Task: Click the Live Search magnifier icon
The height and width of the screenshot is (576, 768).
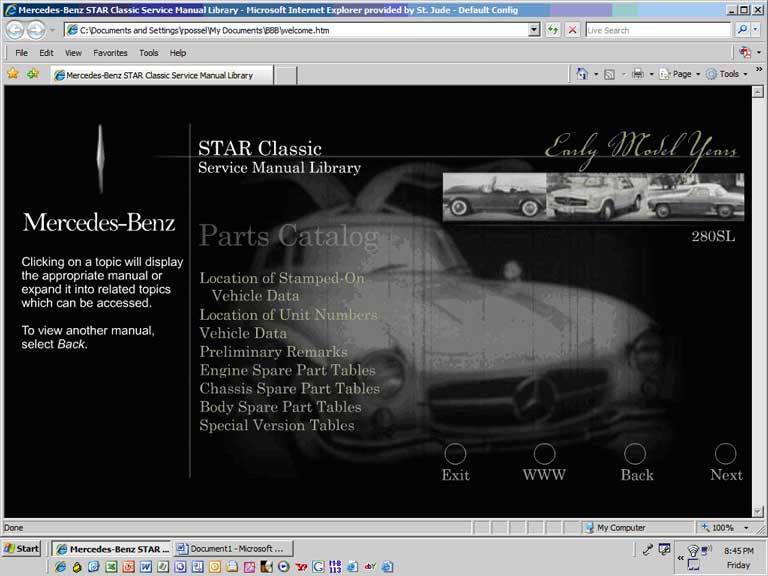Action: click(x=742, y=30)
